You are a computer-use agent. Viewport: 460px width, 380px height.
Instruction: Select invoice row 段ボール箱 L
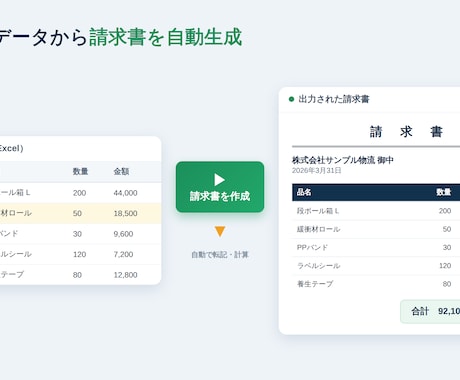point(376,211)
